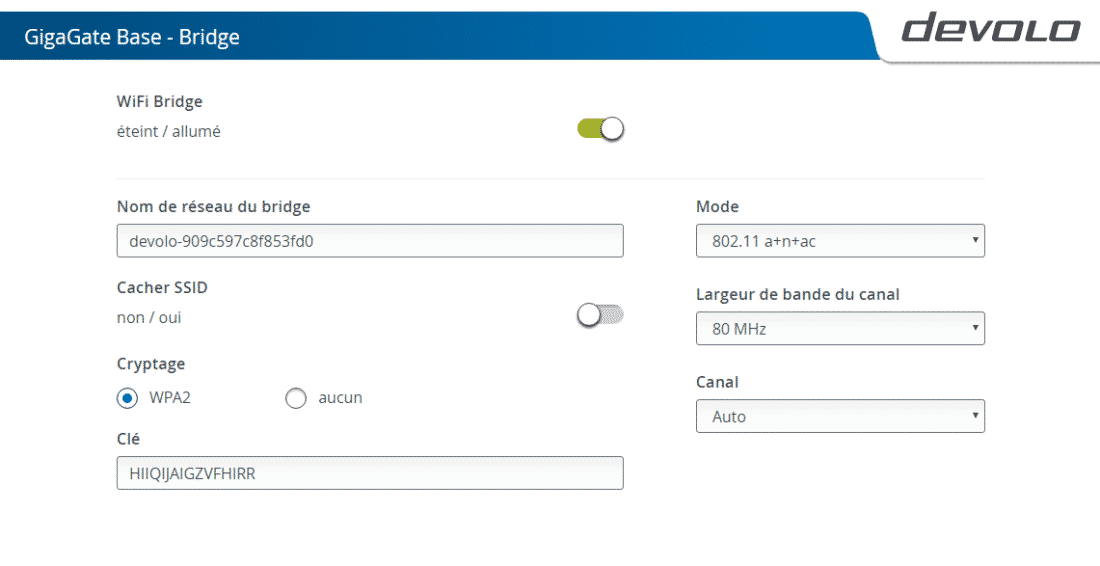Select the WPA2 encryption radio button
1100x566 pixels.
click(x=127, y=398)
